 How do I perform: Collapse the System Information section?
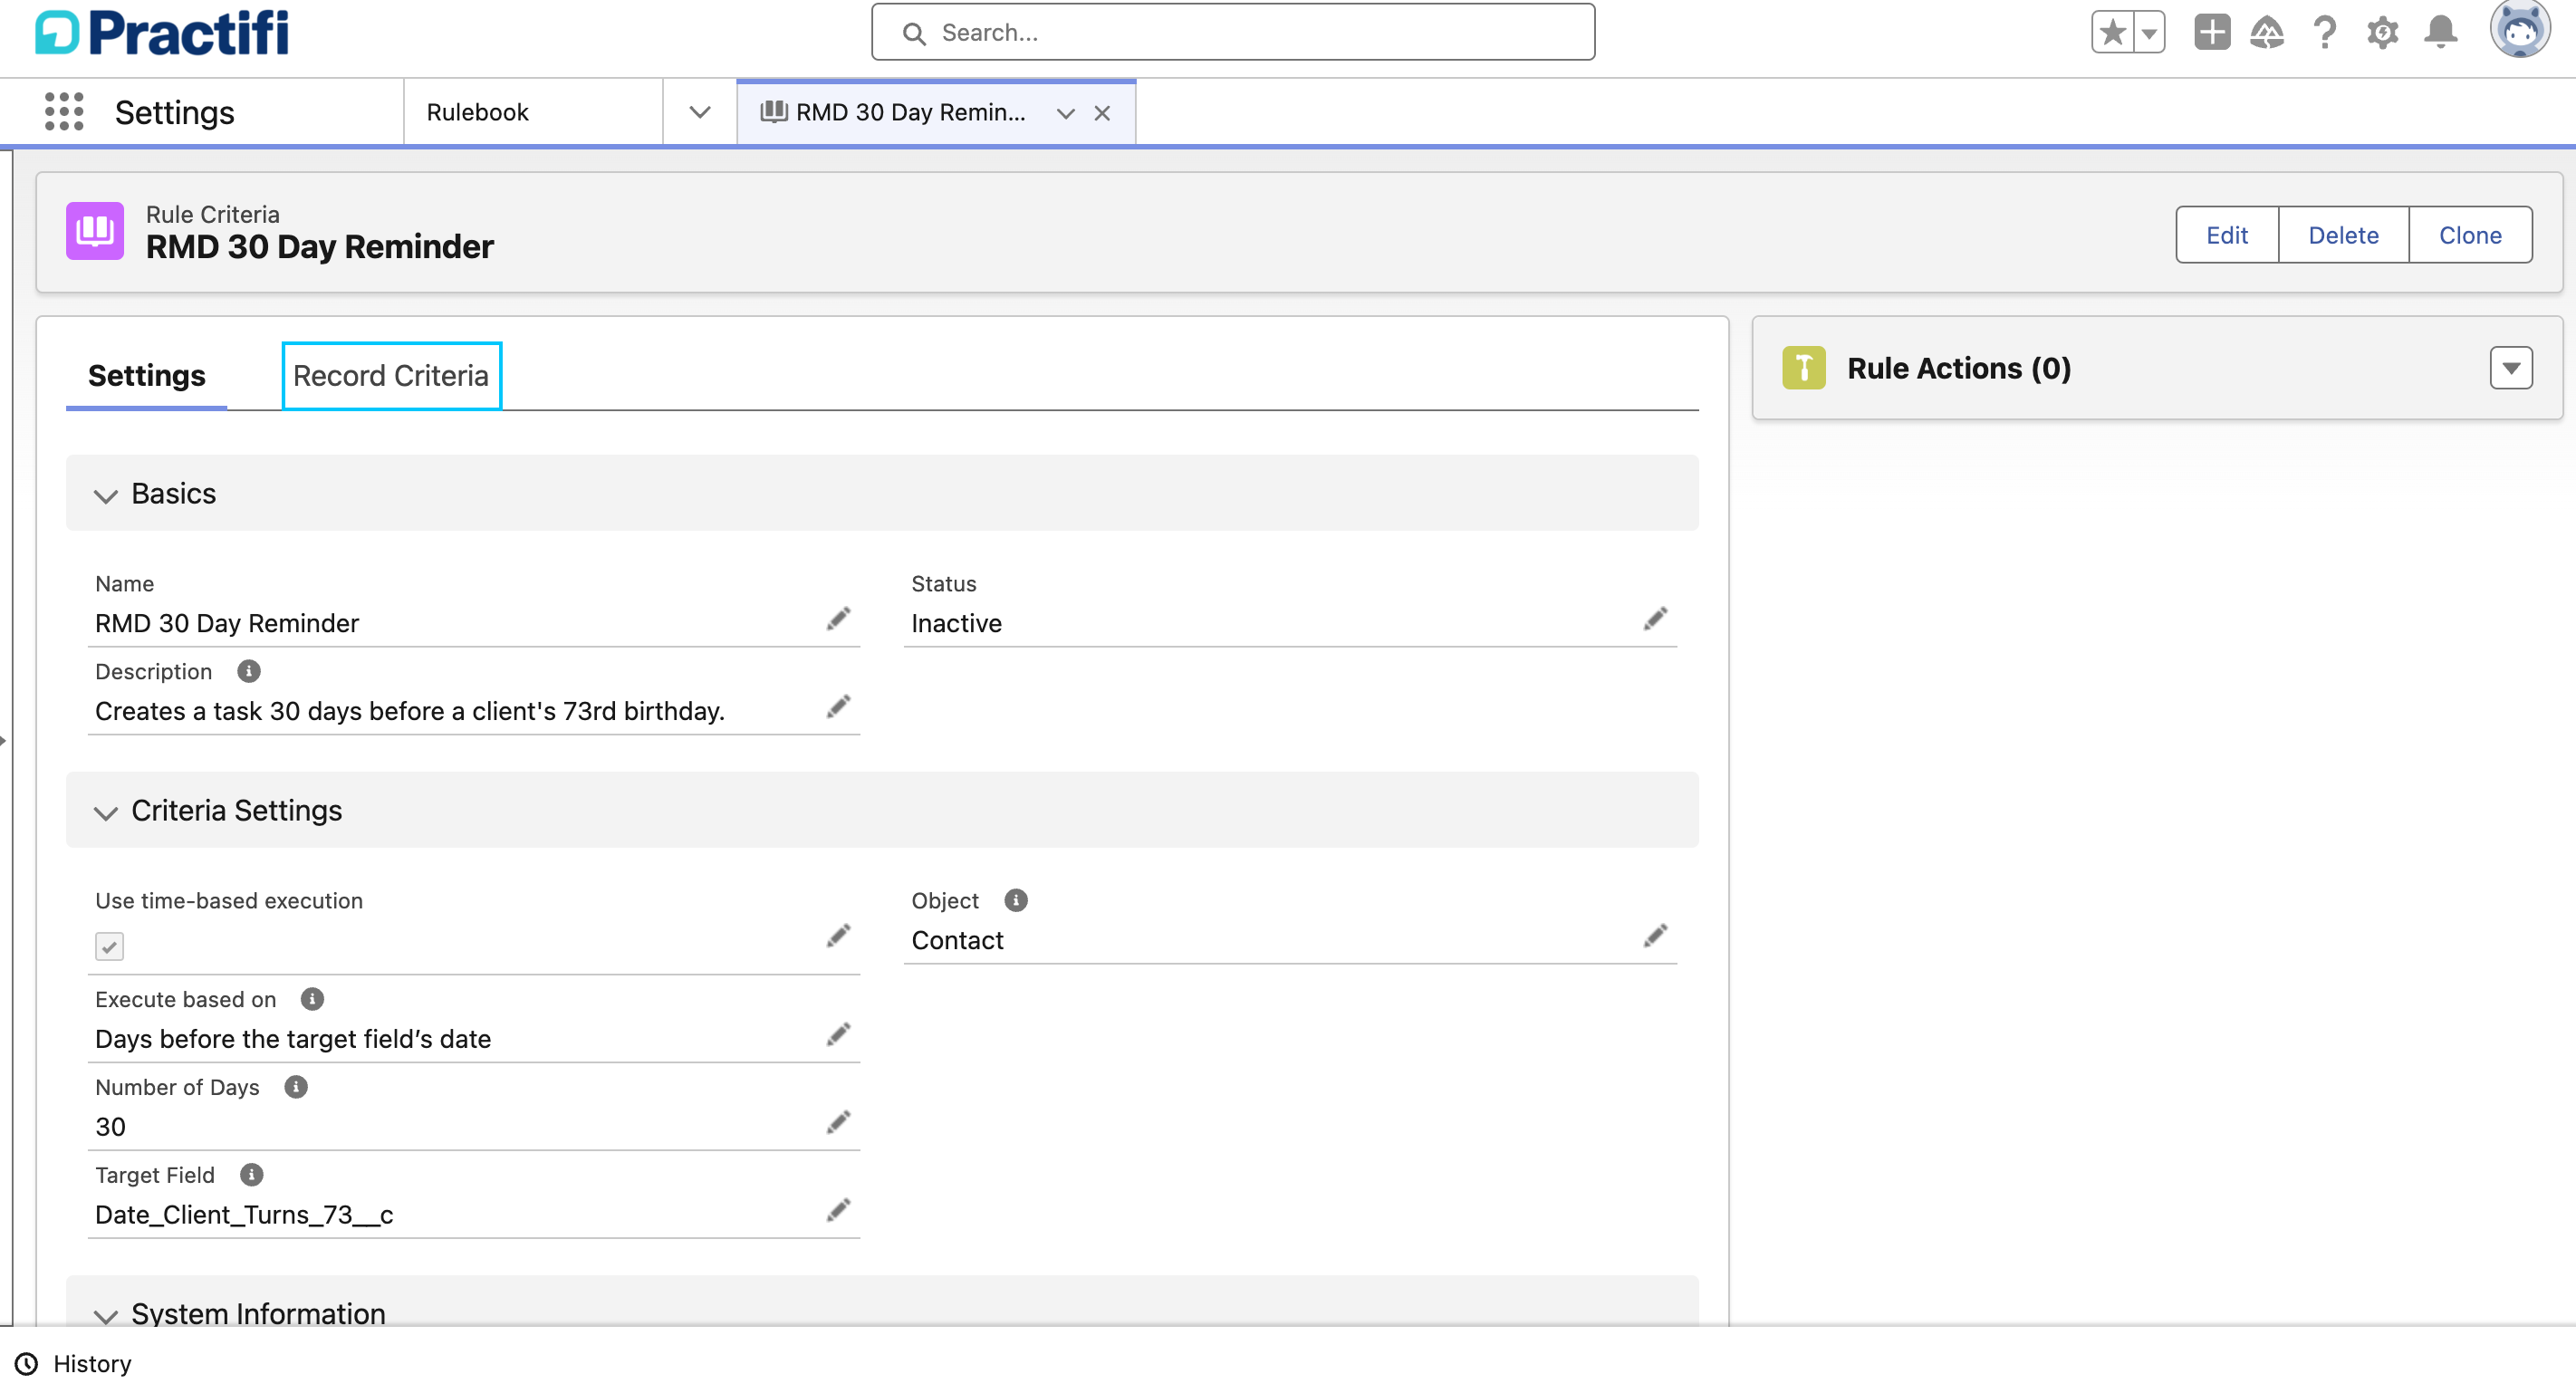click(x=882, y=1302)
